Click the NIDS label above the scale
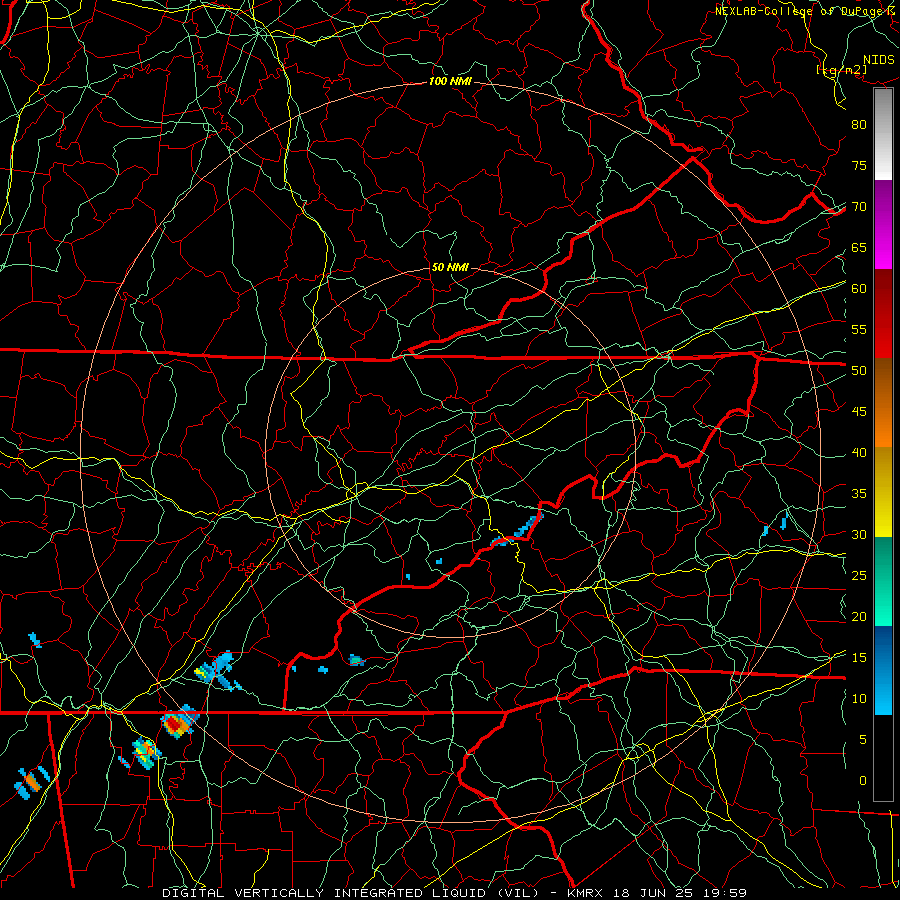This screenshot has height=900, width=900. (x=878, y=60)
